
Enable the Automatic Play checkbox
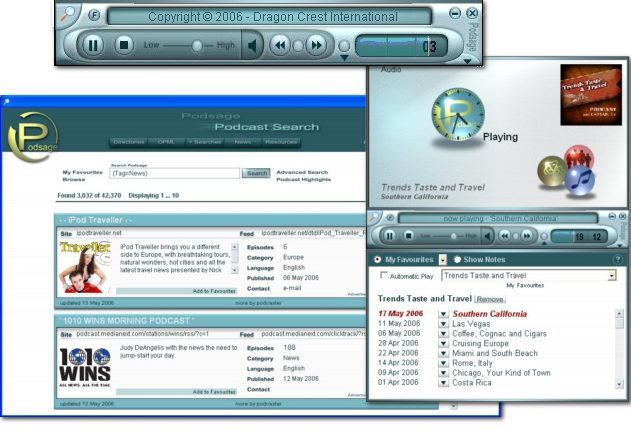tap(384, 276)
